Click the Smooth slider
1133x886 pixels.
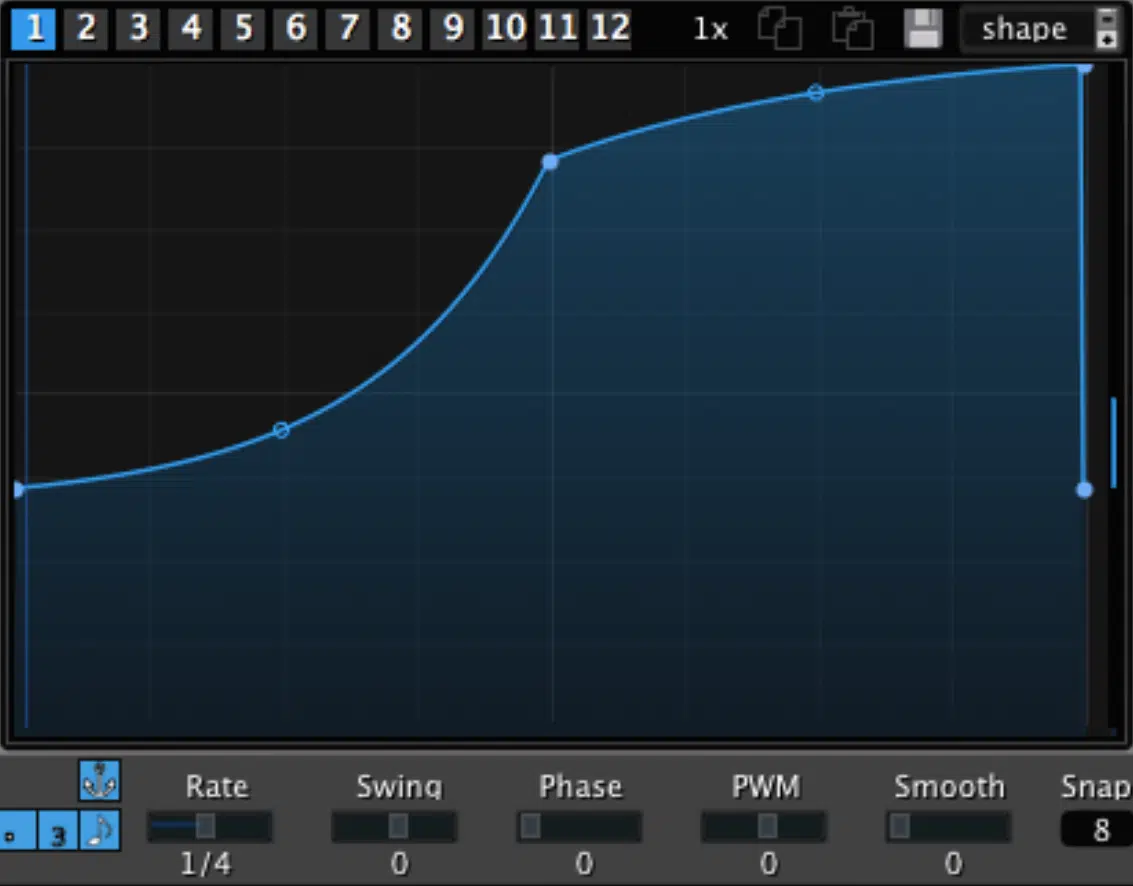(949, 826)
